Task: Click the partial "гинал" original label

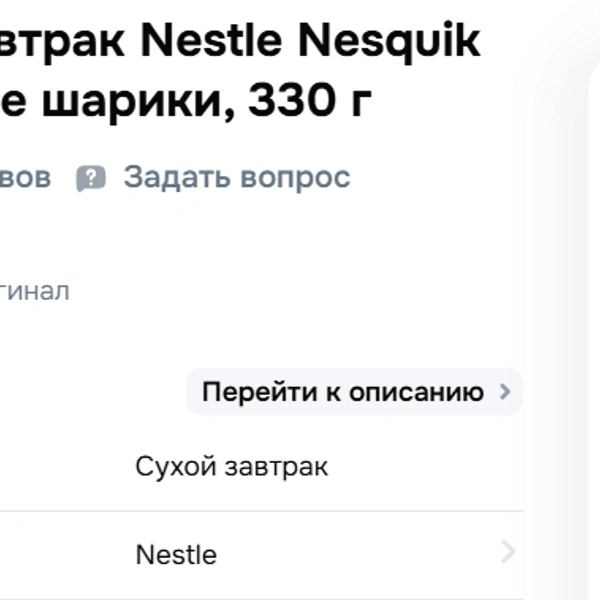Action: pos(35,292)
